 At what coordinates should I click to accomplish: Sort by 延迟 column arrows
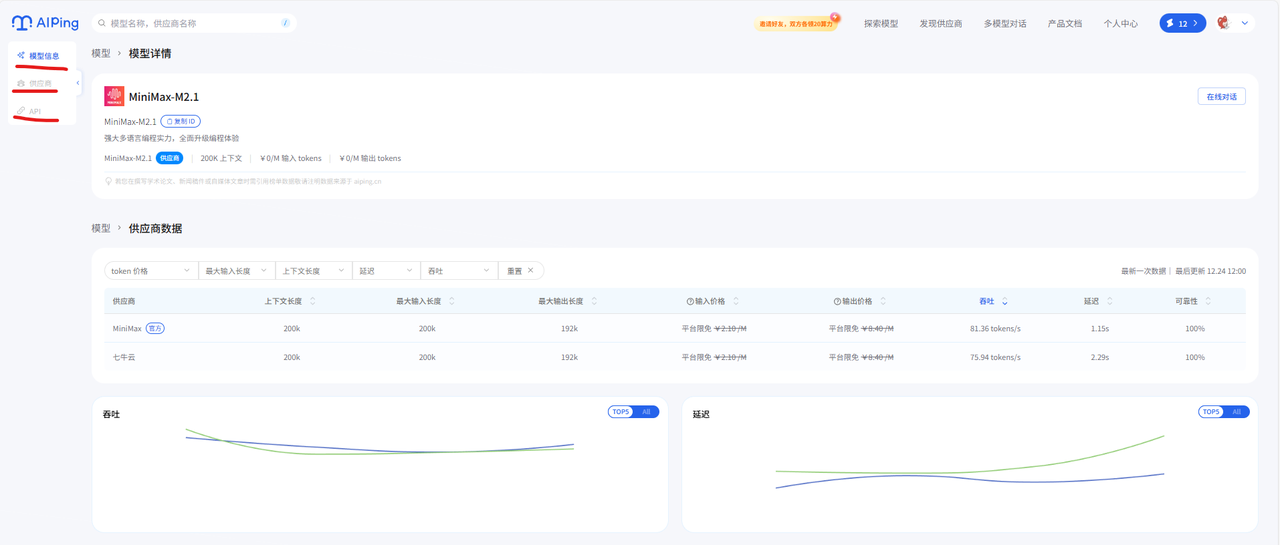[1110, 301]
